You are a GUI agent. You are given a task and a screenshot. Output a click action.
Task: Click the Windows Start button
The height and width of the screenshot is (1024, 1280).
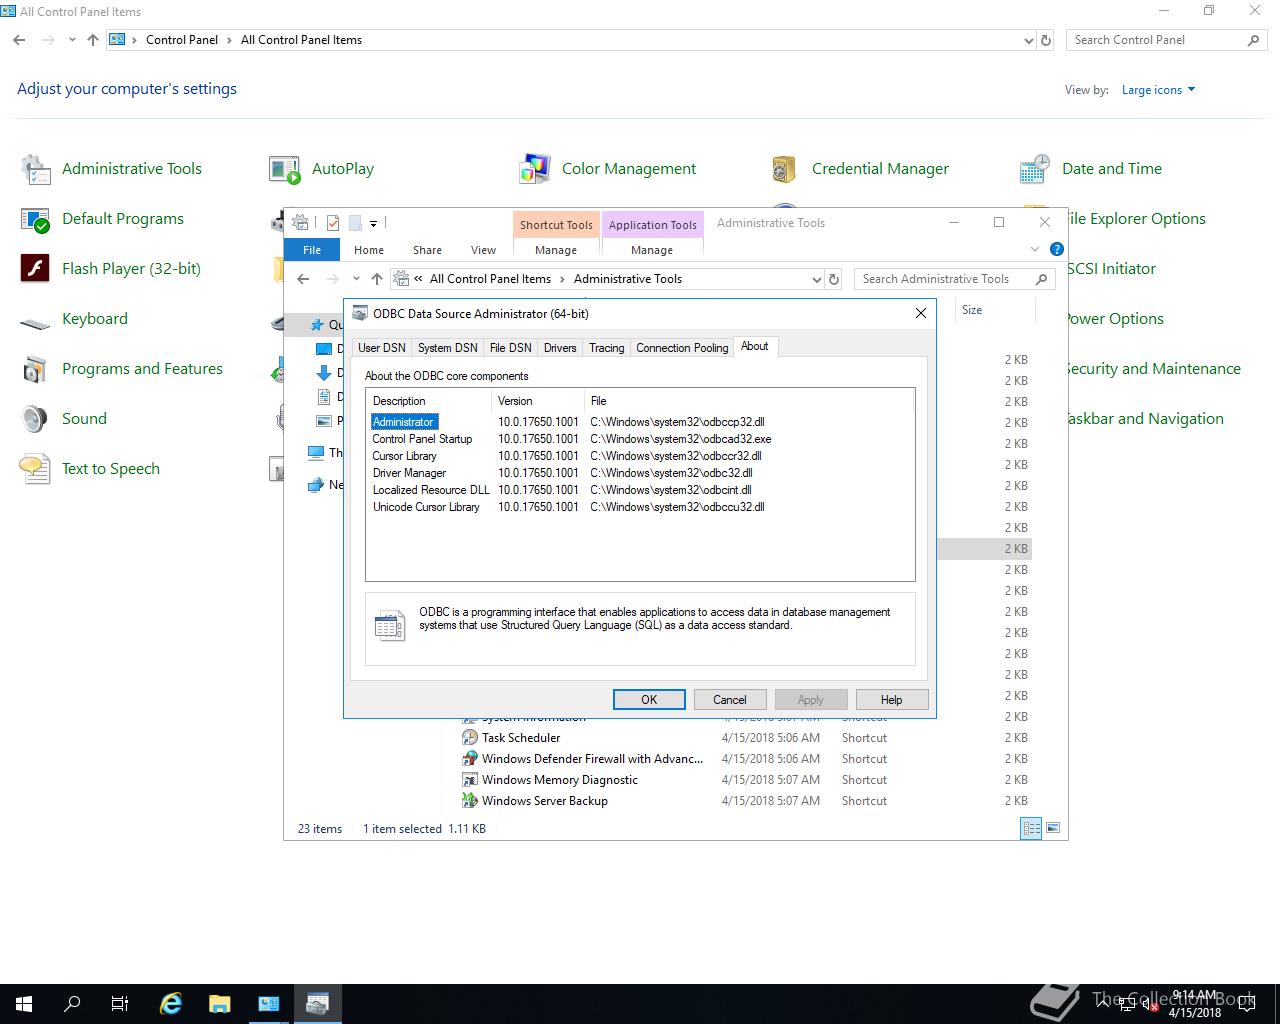(24, 1004)
